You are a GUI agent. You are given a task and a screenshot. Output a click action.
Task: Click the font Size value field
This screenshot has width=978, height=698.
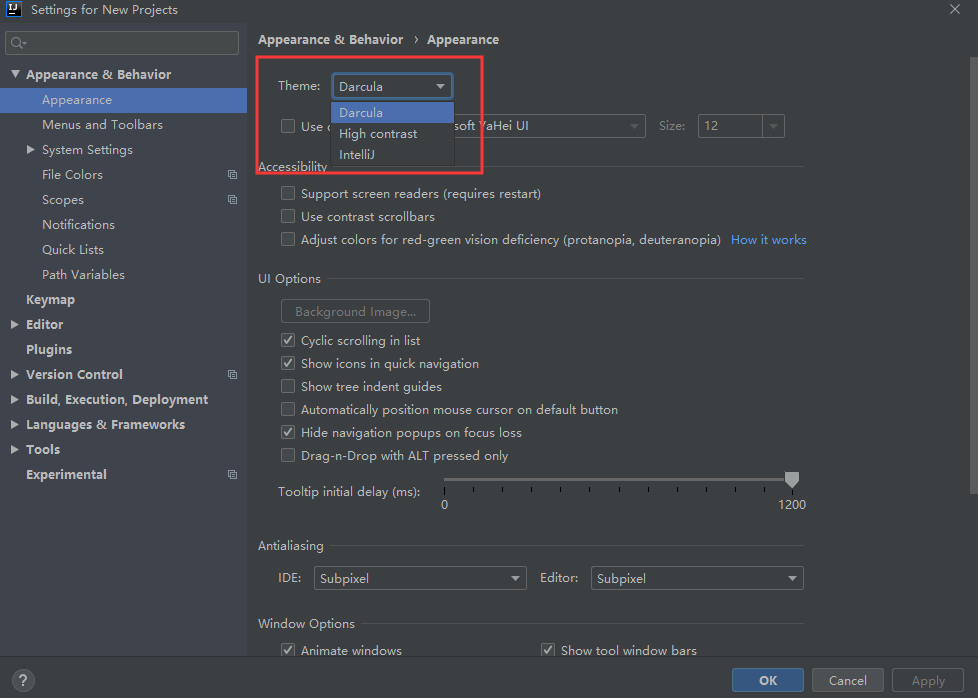pos(730,126)
